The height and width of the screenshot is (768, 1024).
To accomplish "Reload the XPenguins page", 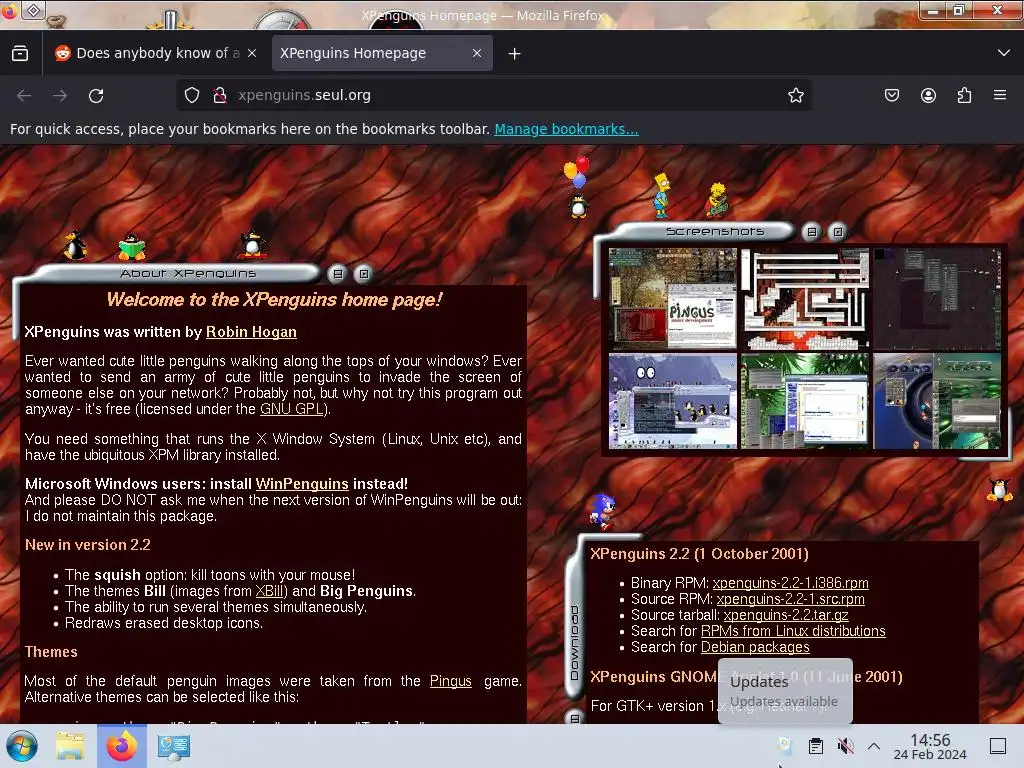I will coord(96,95).
